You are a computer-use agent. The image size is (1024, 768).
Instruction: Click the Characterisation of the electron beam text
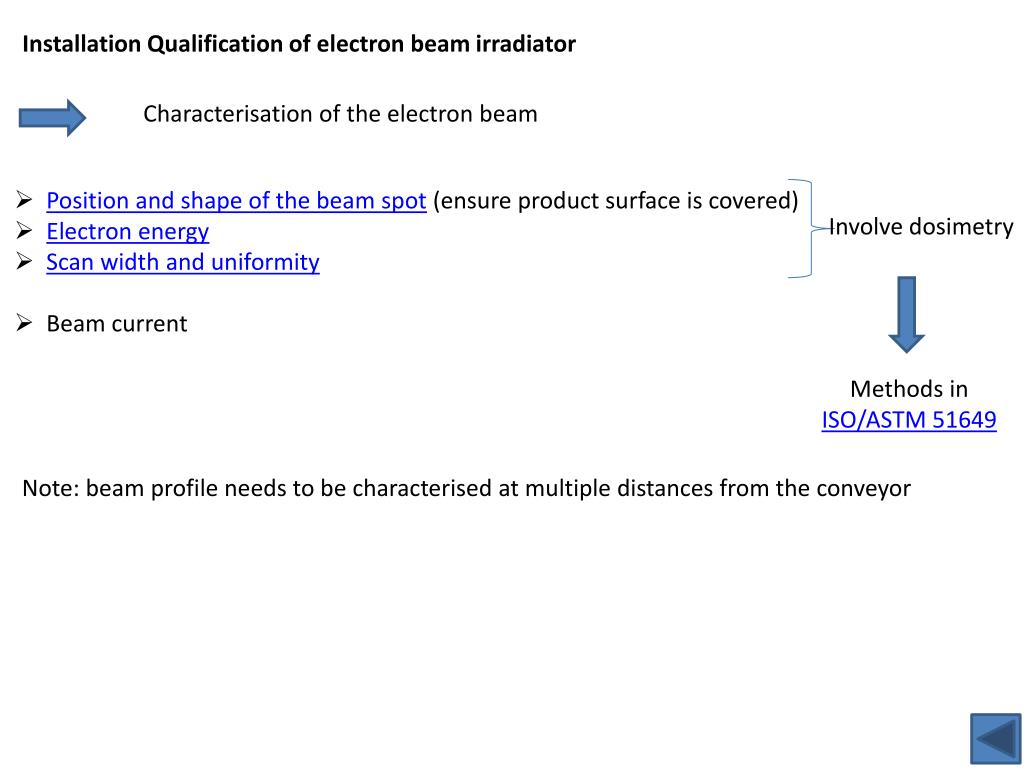point(340,114)
